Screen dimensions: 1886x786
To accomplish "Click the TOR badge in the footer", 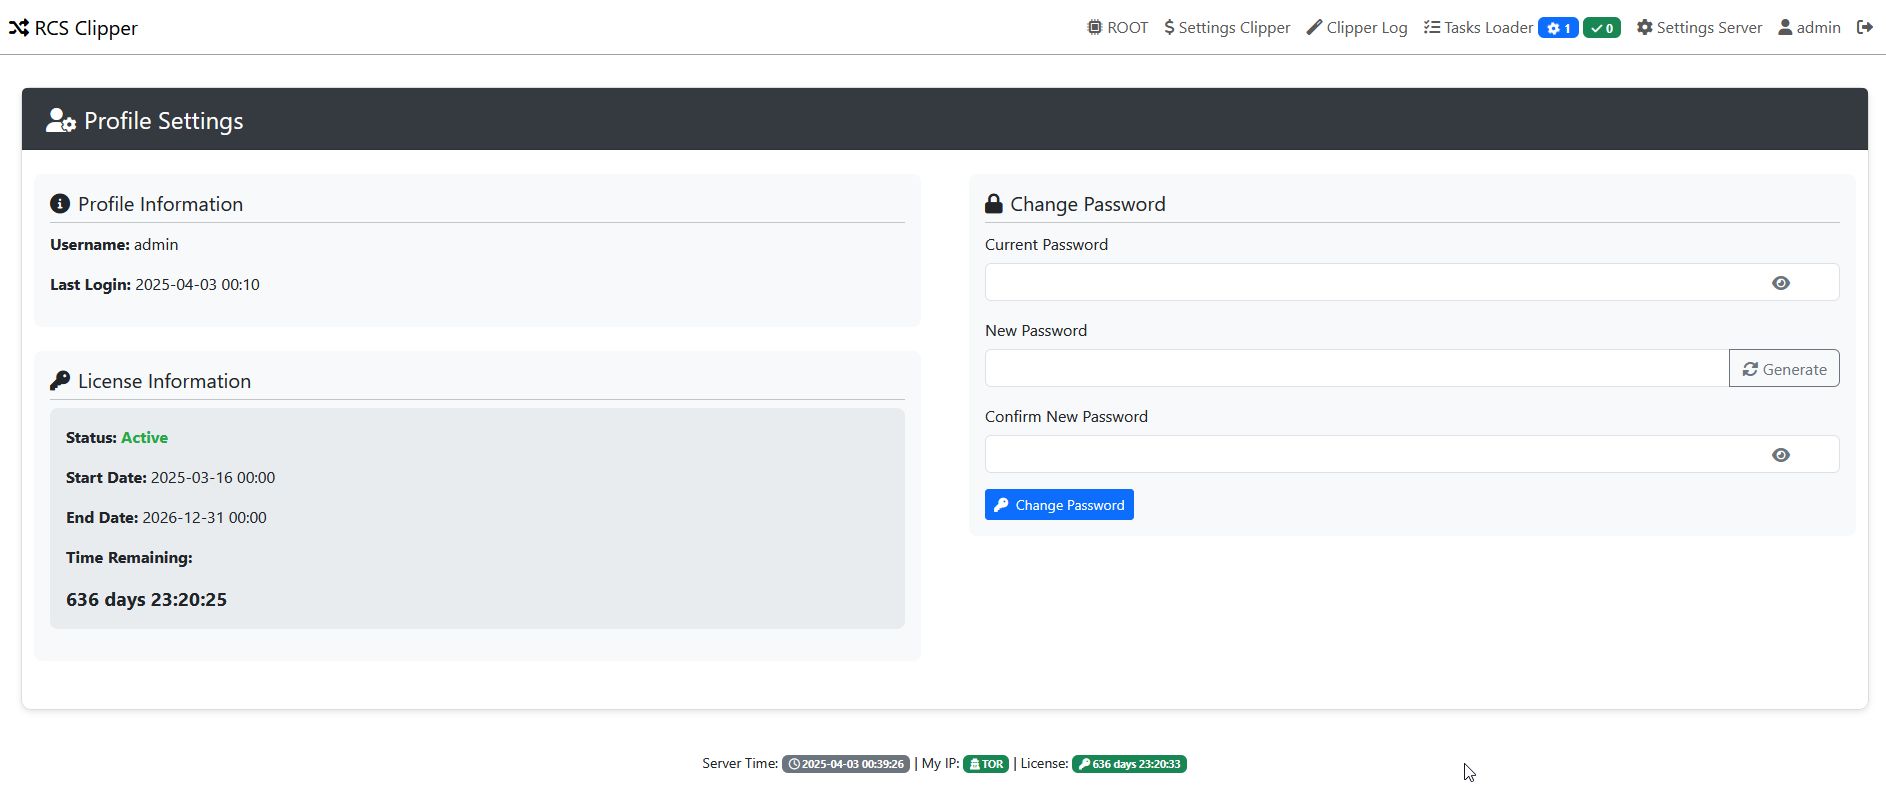I will click(986, 764).
